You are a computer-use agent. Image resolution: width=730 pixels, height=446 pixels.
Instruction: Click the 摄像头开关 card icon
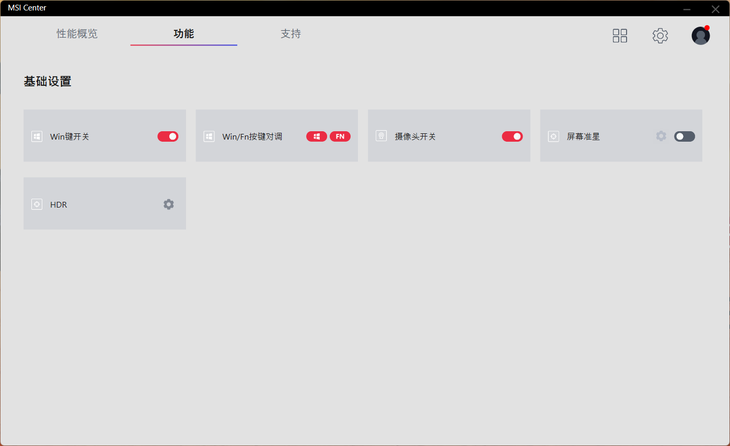click(x=381, y=136)
